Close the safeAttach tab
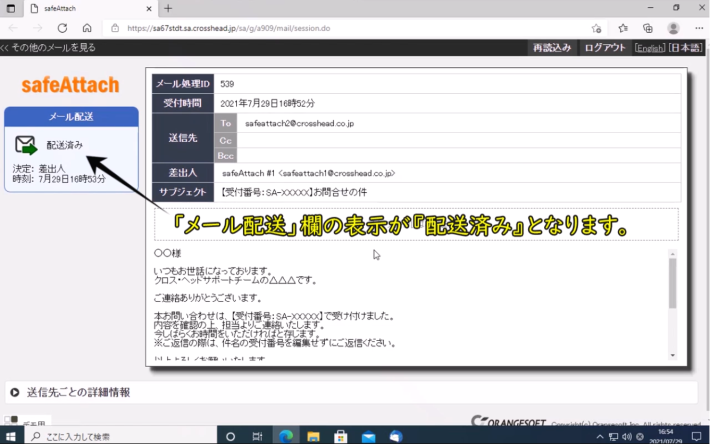The width and height of the screenshot is (710, 445). point(149,9)
